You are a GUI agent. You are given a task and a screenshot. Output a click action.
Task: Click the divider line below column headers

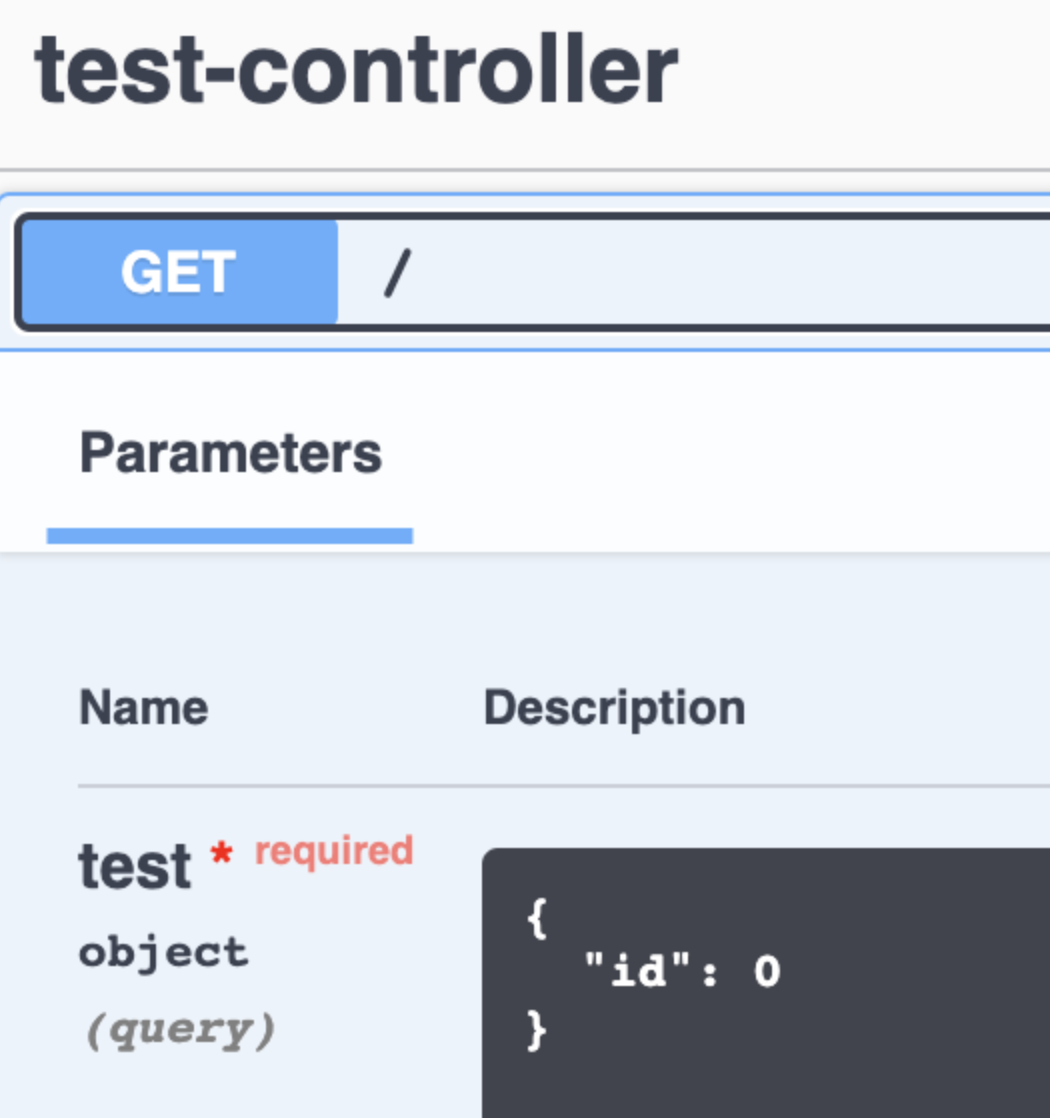tap(560, 786)
